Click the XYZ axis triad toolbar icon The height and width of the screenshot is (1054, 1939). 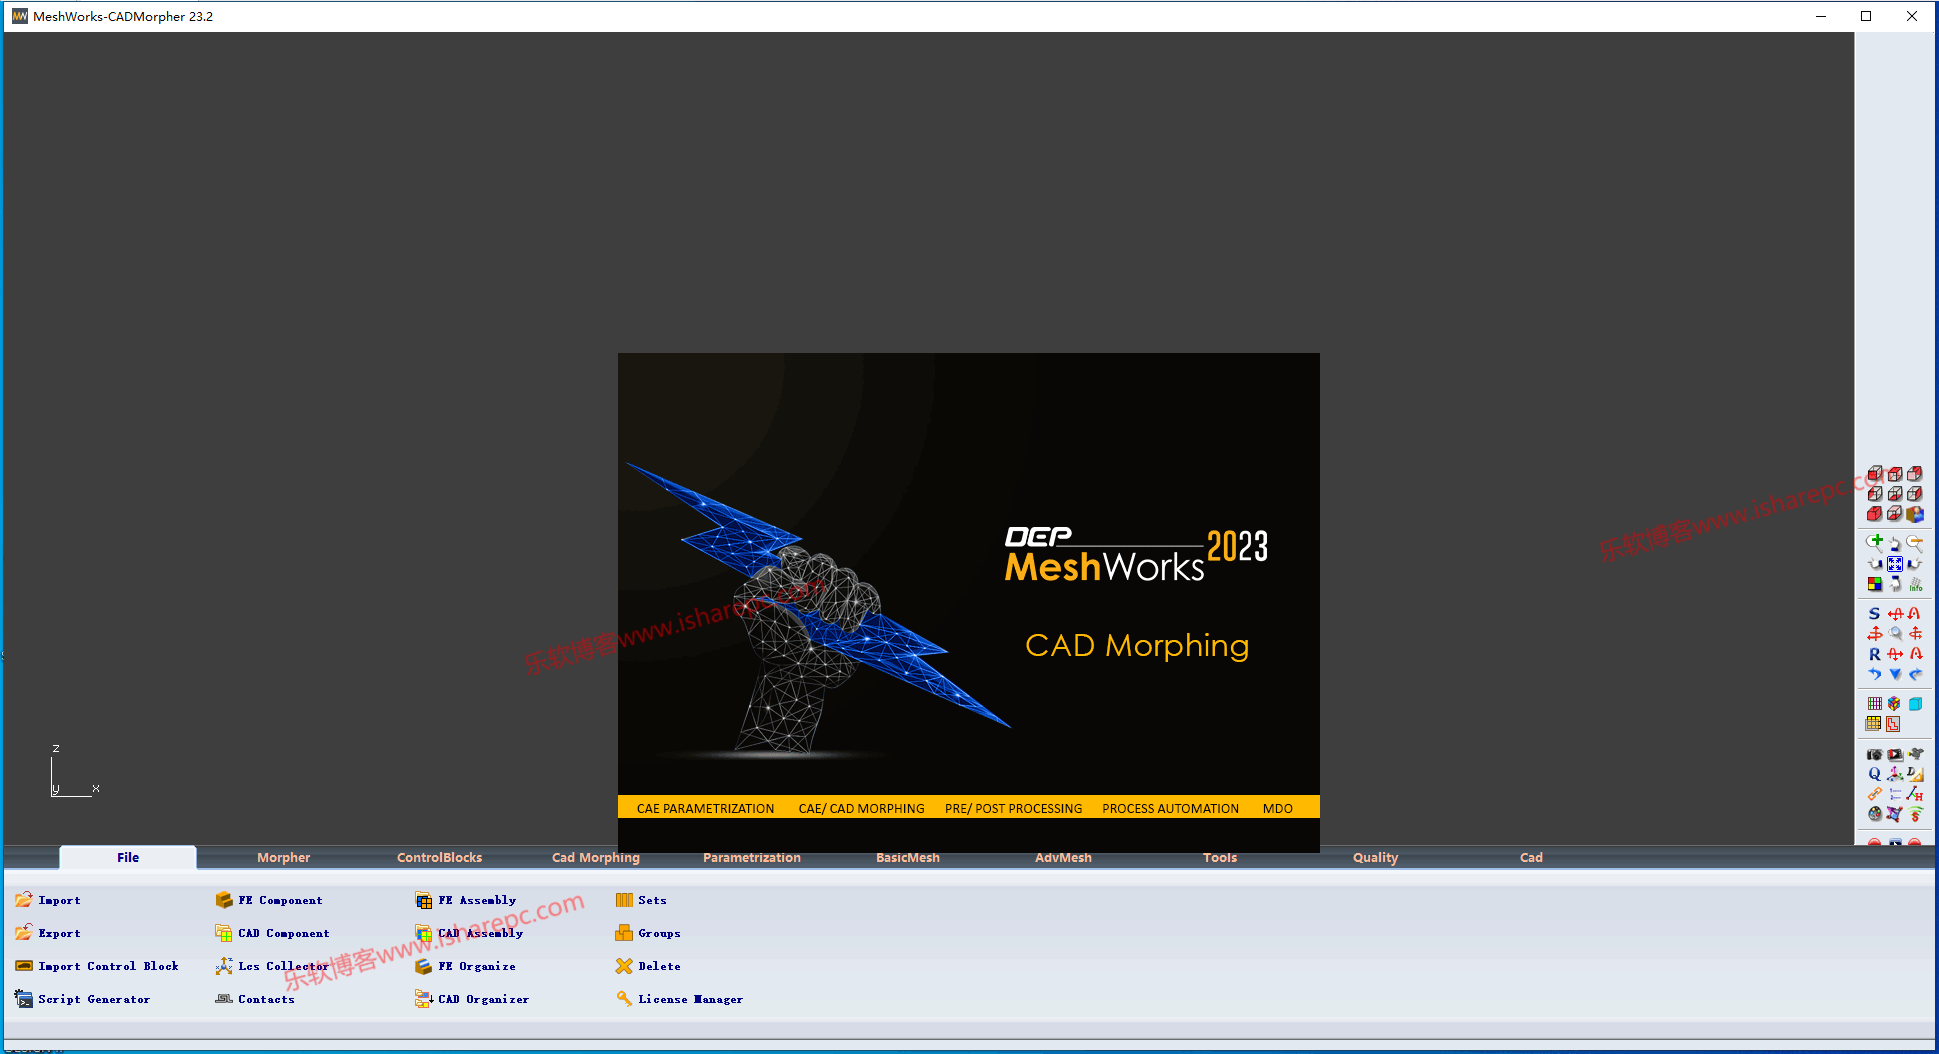1895,773
